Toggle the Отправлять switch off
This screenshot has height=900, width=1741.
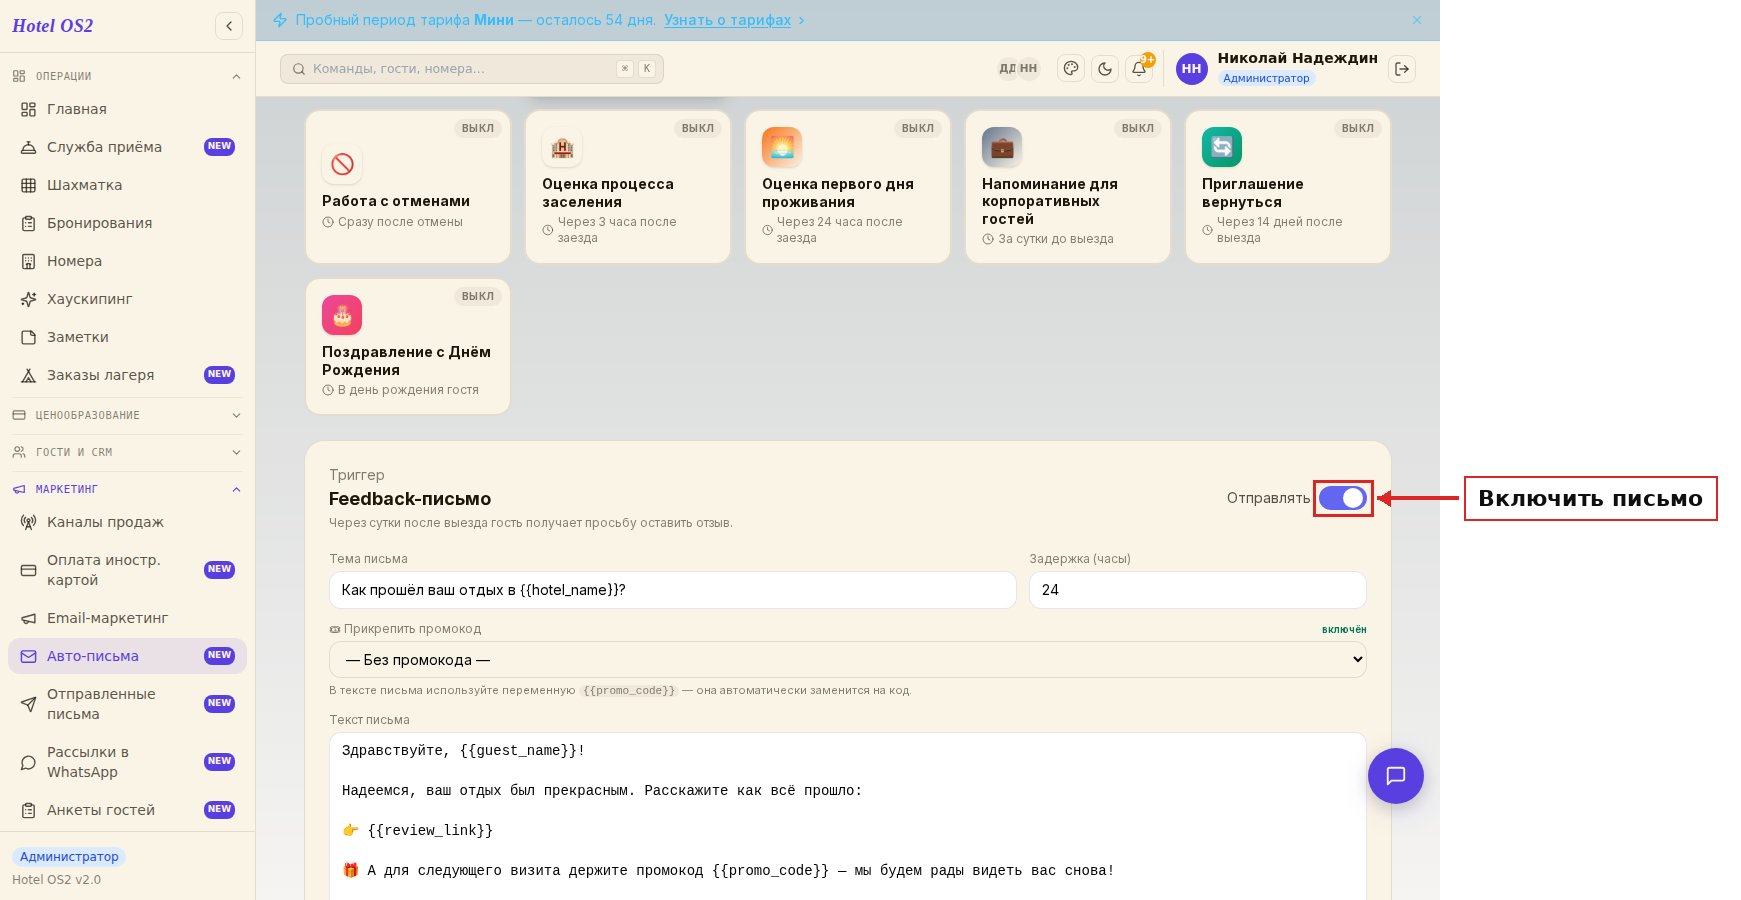click(x=1343, y=498)
